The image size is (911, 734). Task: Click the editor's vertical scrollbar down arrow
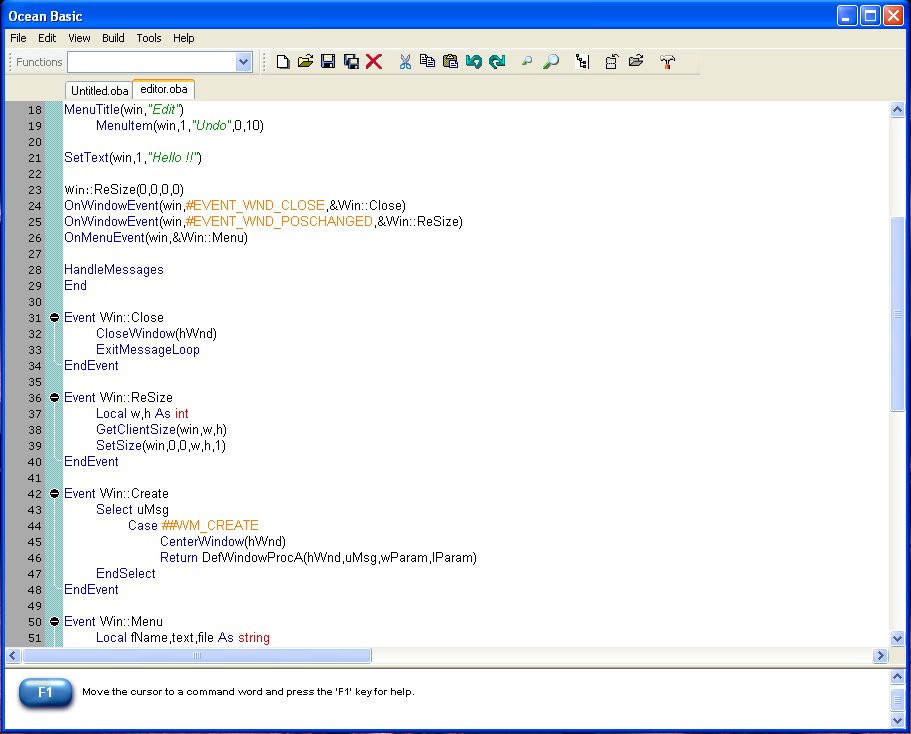(897, 638)
